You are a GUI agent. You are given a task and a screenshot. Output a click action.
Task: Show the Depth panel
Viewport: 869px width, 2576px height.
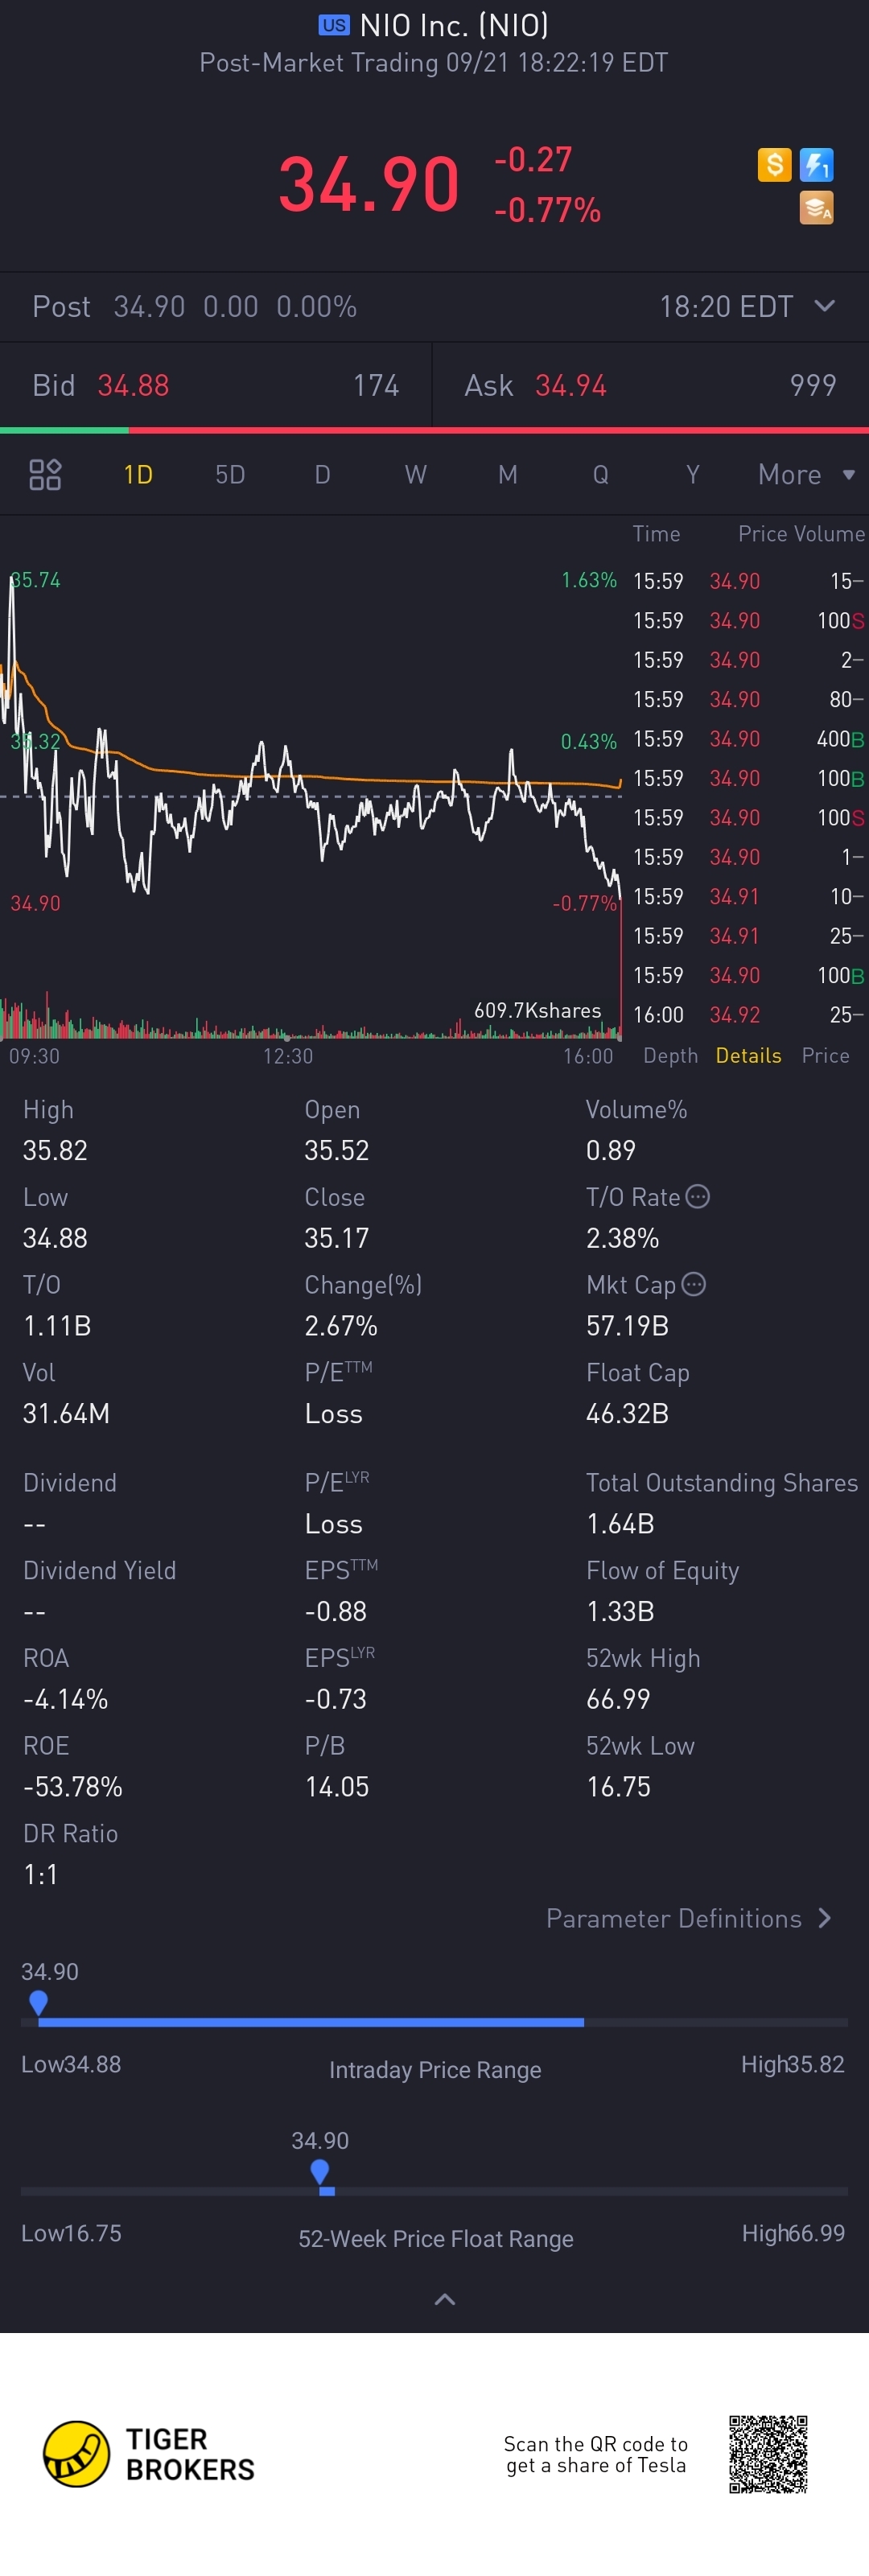670,1055
